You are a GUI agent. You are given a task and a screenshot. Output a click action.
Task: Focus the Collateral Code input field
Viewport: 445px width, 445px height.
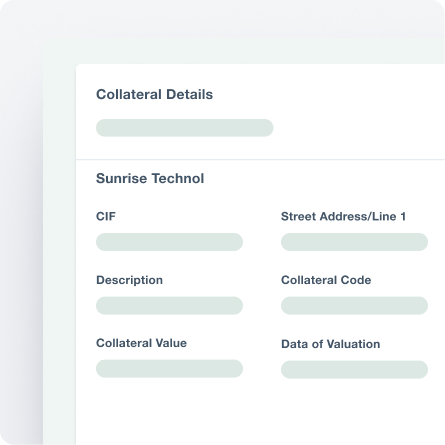click(354, 306)
